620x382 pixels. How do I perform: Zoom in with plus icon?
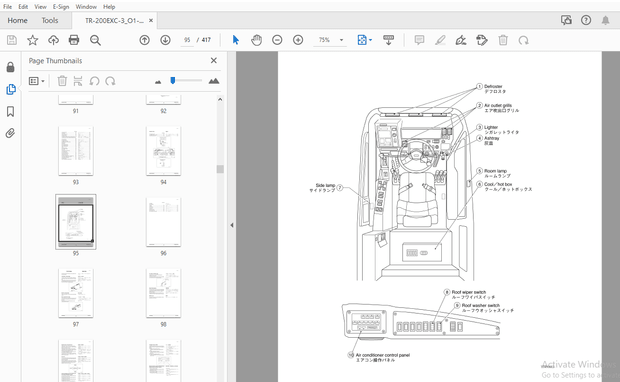(298, 40)
